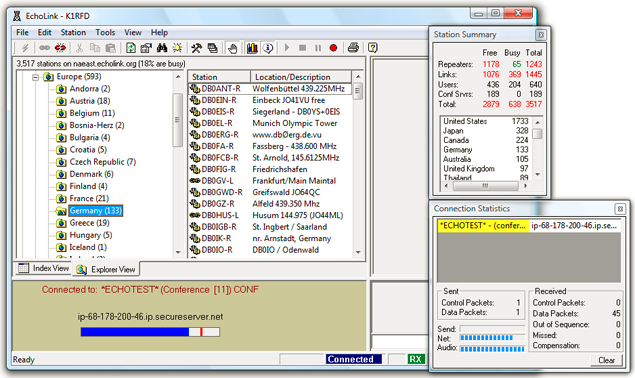Open the Tools menu
This screenshot has width=635, height=378.
(105, 32)
